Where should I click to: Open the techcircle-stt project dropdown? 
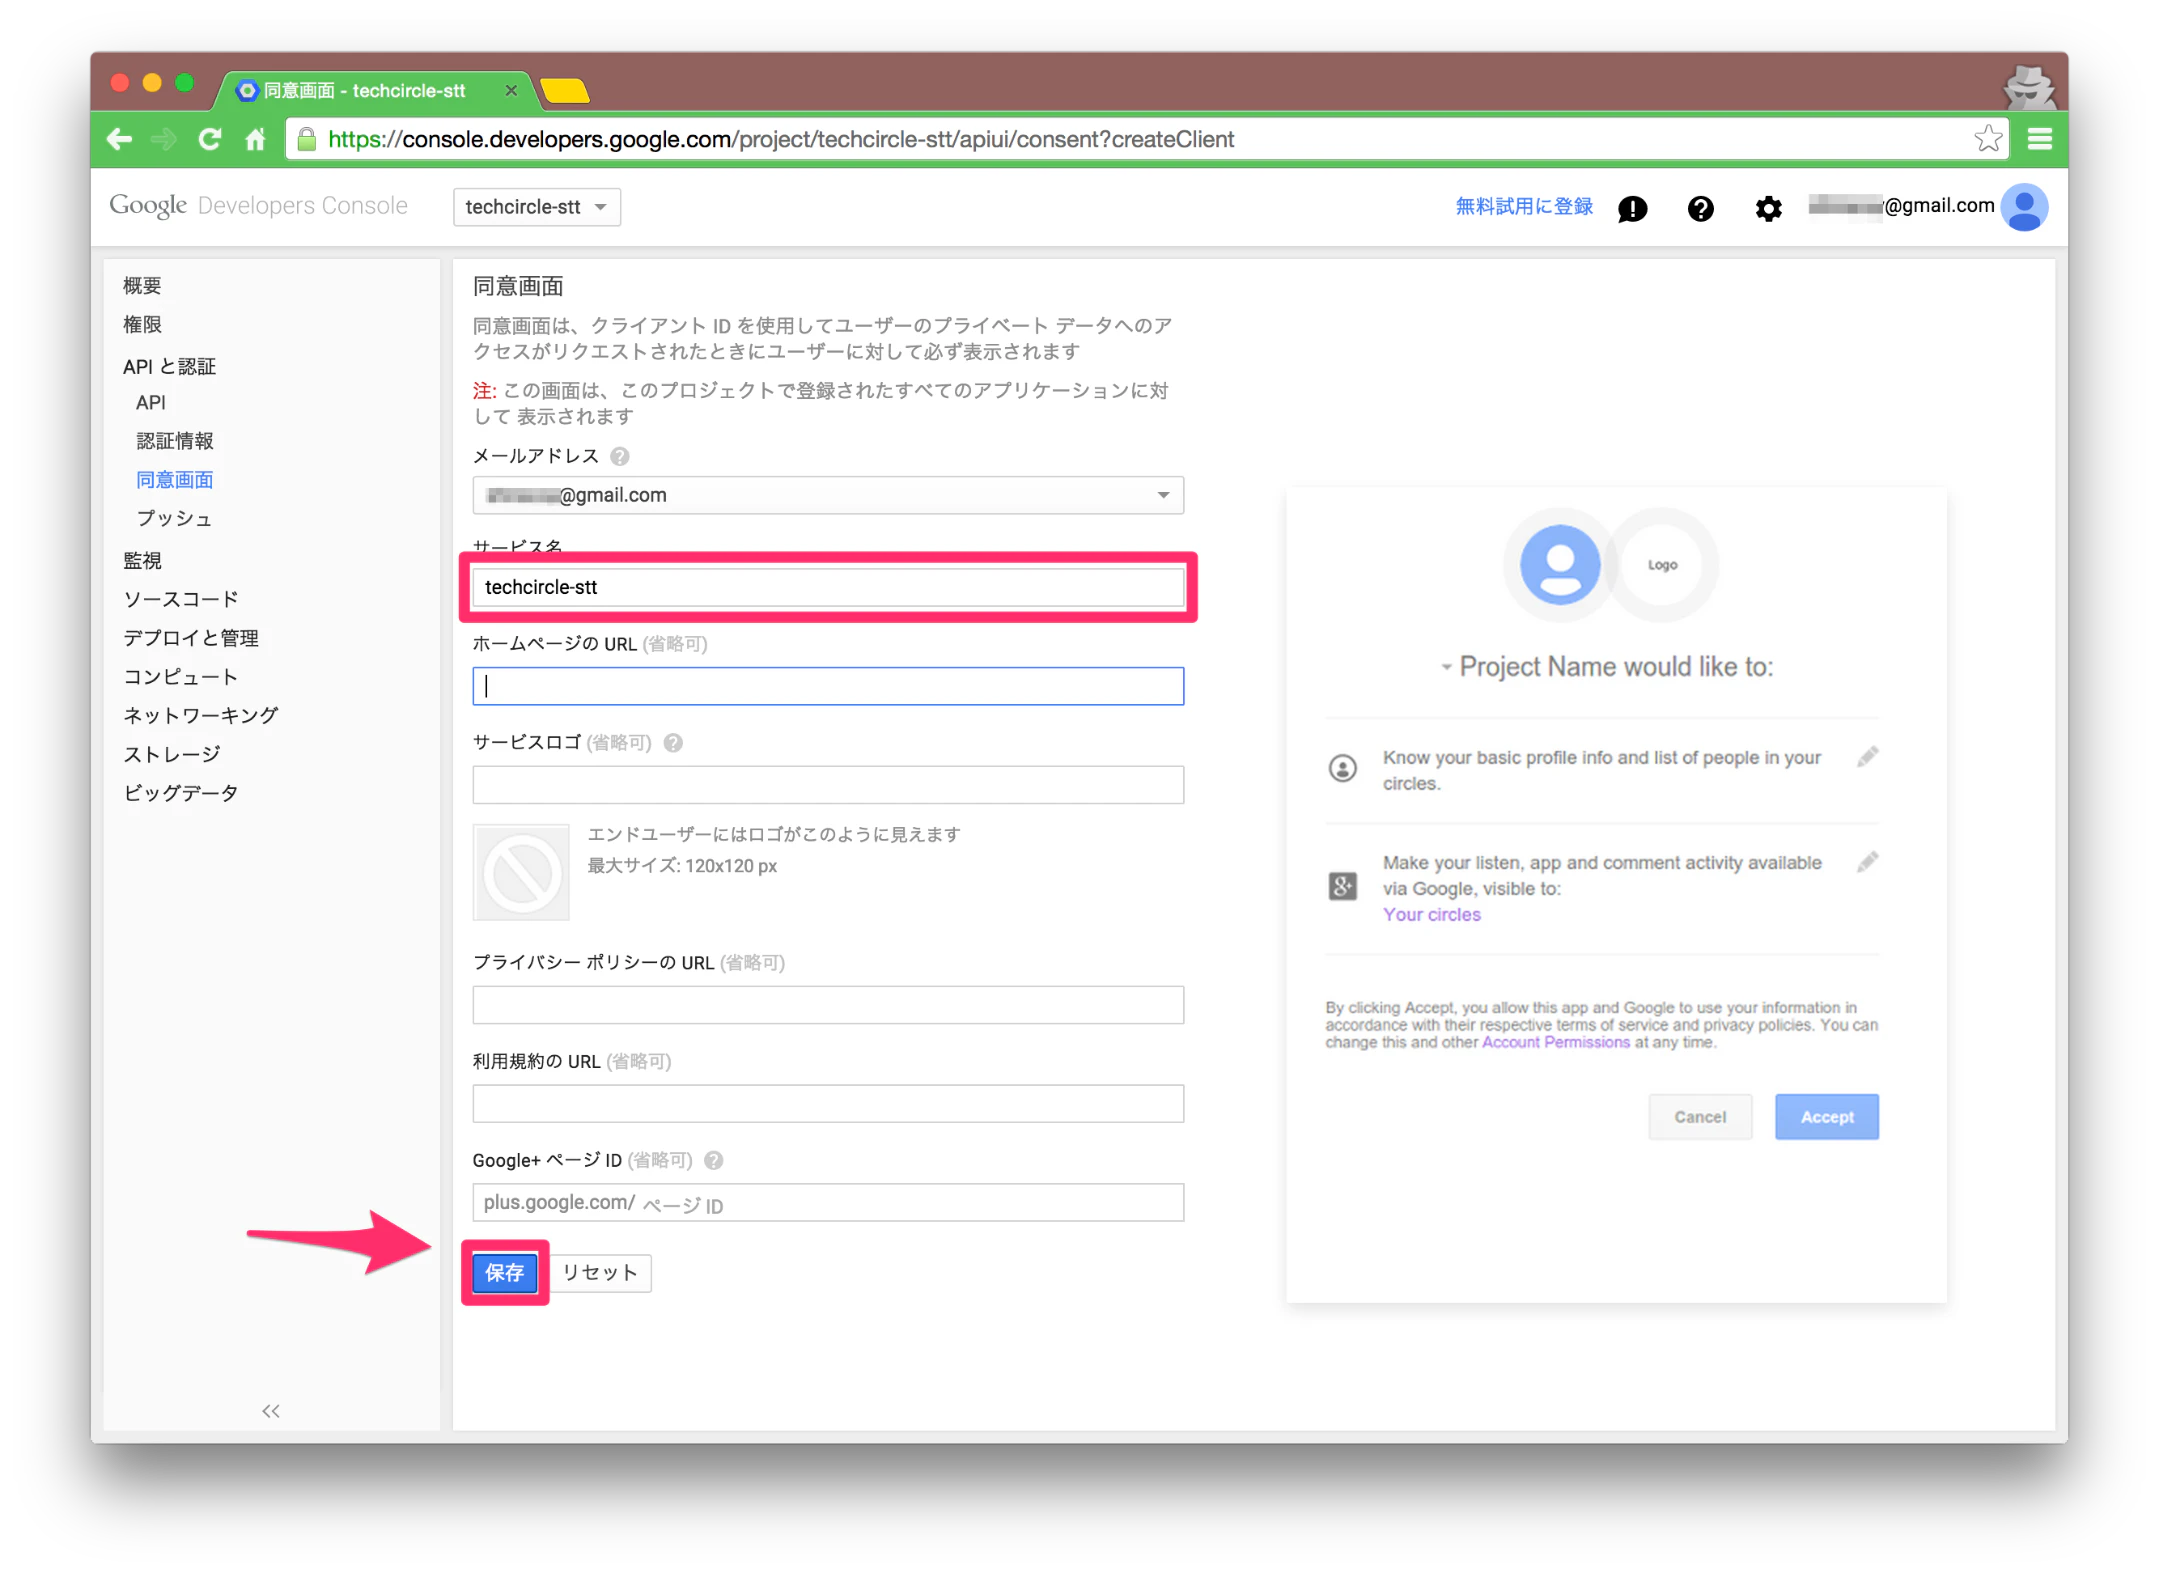(536, 207)
